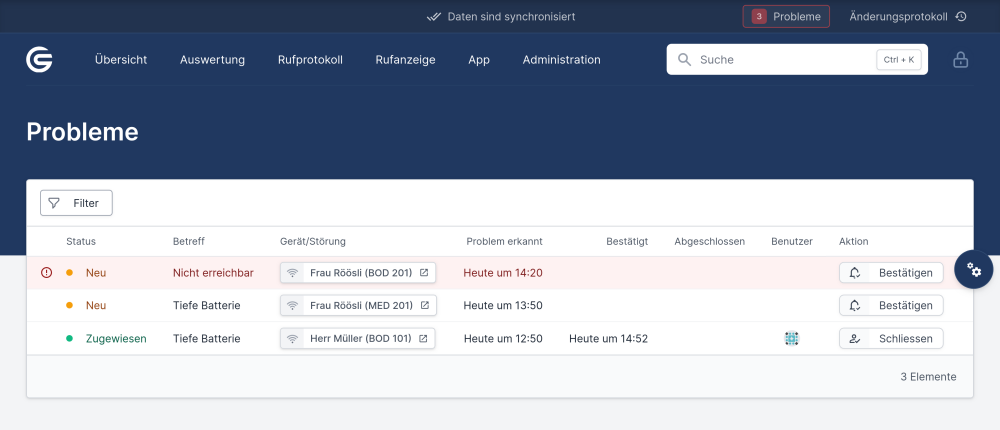The width and height of the screenshot is (1000, 430).
Task: Open the Administration menu
Action: [x=561, y=60]
